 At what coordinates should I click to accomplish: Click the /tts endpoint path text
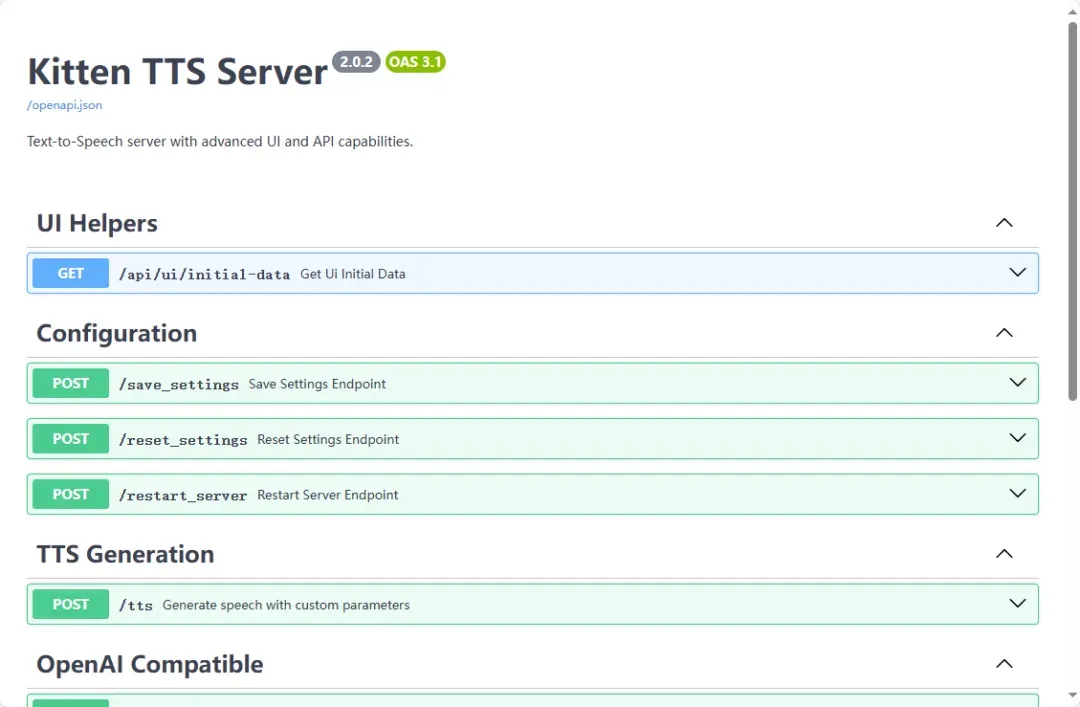(136, 605)
